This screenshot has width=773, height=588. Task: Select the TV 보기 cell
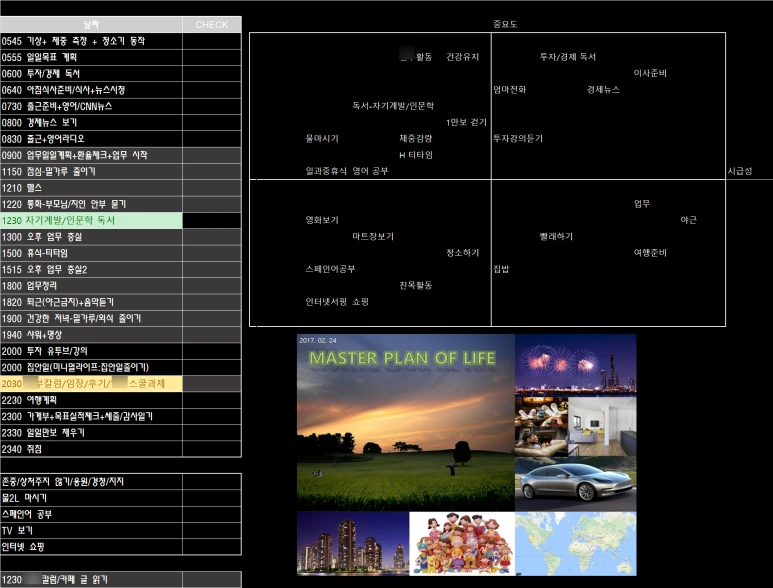coord(91,530)
